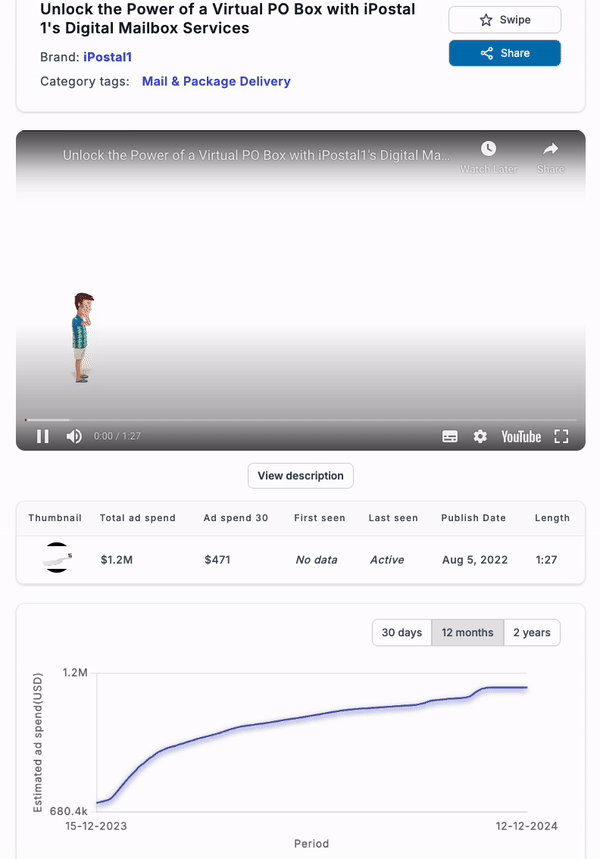The width and height of the screenshot is (600, 859).
Task: Click the No data first seen cell
Action: point(317,560)
